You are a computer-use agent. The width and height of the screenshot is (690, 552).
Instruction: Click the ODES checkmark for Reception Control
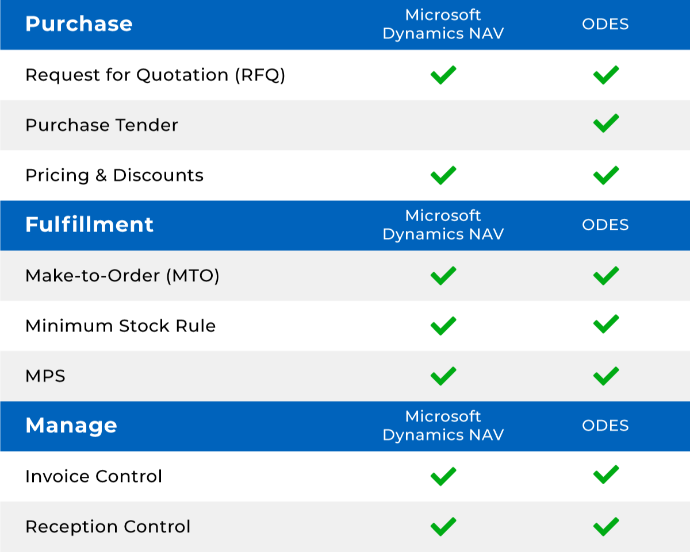tap(606, 526)
